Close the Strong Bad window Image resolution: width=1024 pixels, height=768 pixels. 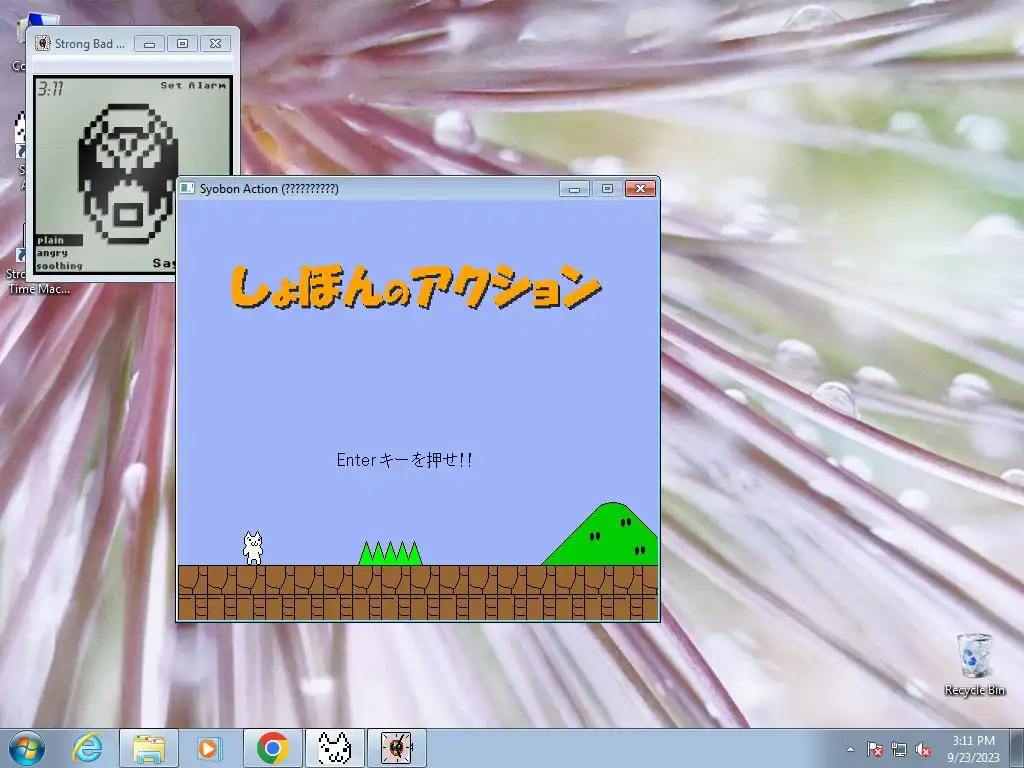[x=215, y=44]
